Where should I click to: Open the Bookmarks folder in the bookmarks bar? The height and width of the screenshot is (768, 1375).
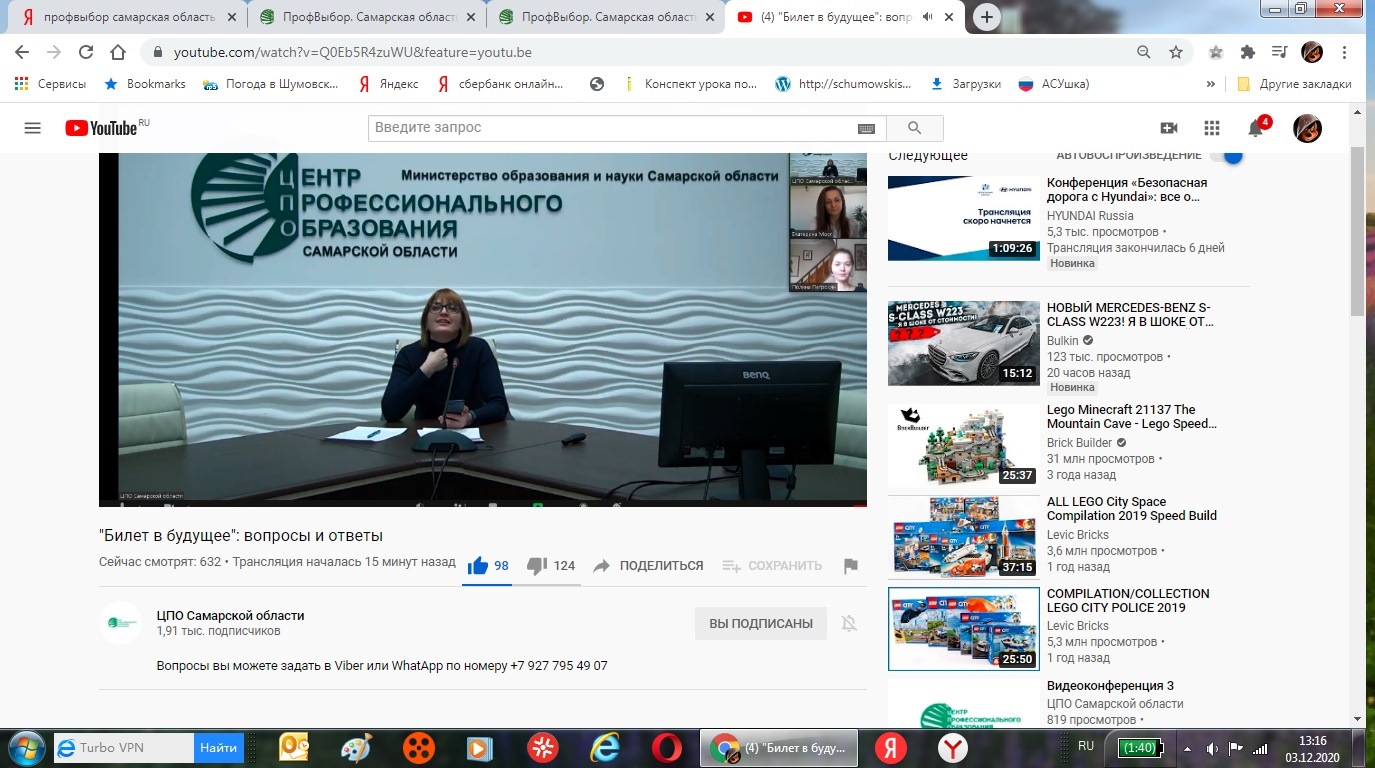[145, 84]
